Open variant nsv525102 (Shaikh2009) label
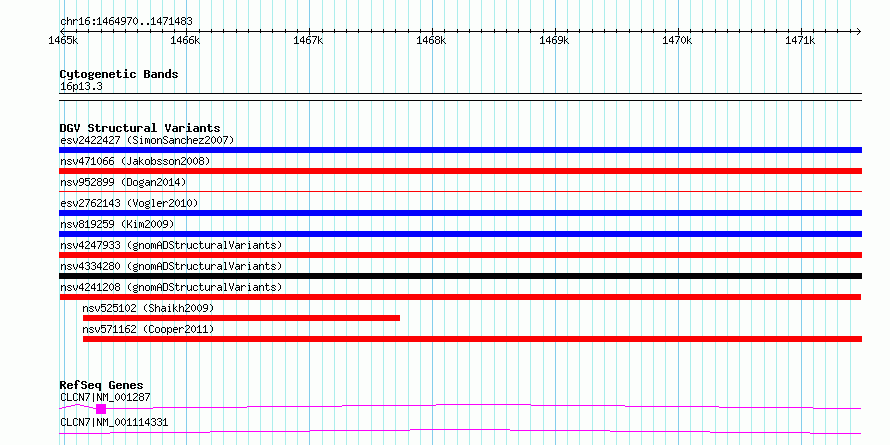 pos(148,308)
